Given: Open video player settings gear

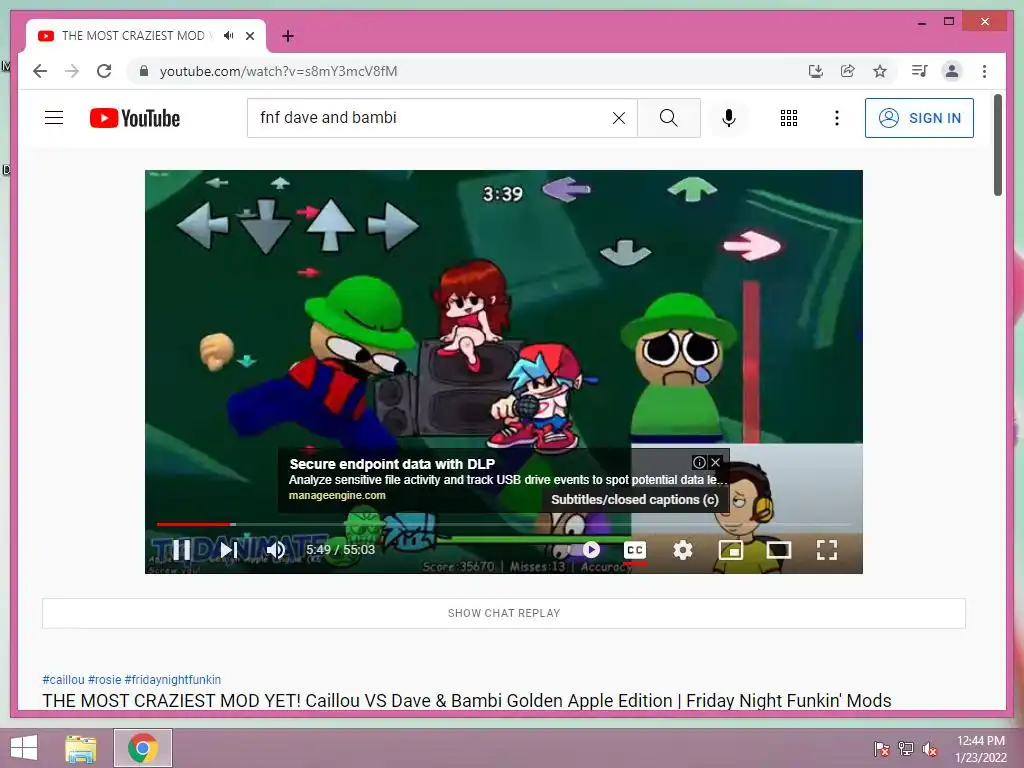Looking at the screenshot, I should 682,550.
